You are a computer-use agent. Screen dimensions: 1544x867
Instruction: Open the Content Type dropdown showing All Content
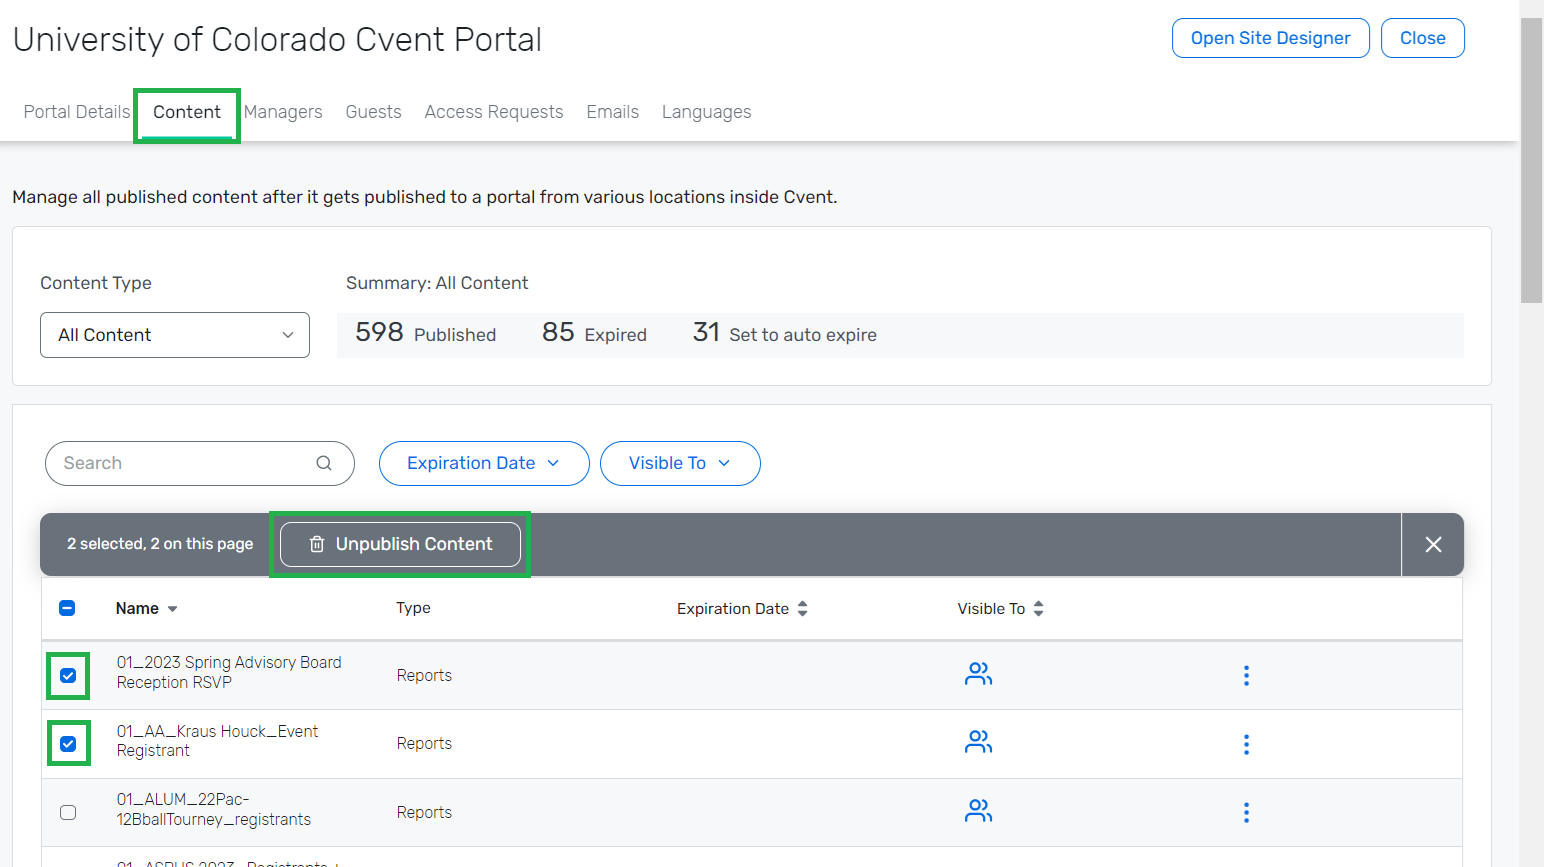(175, 335)
